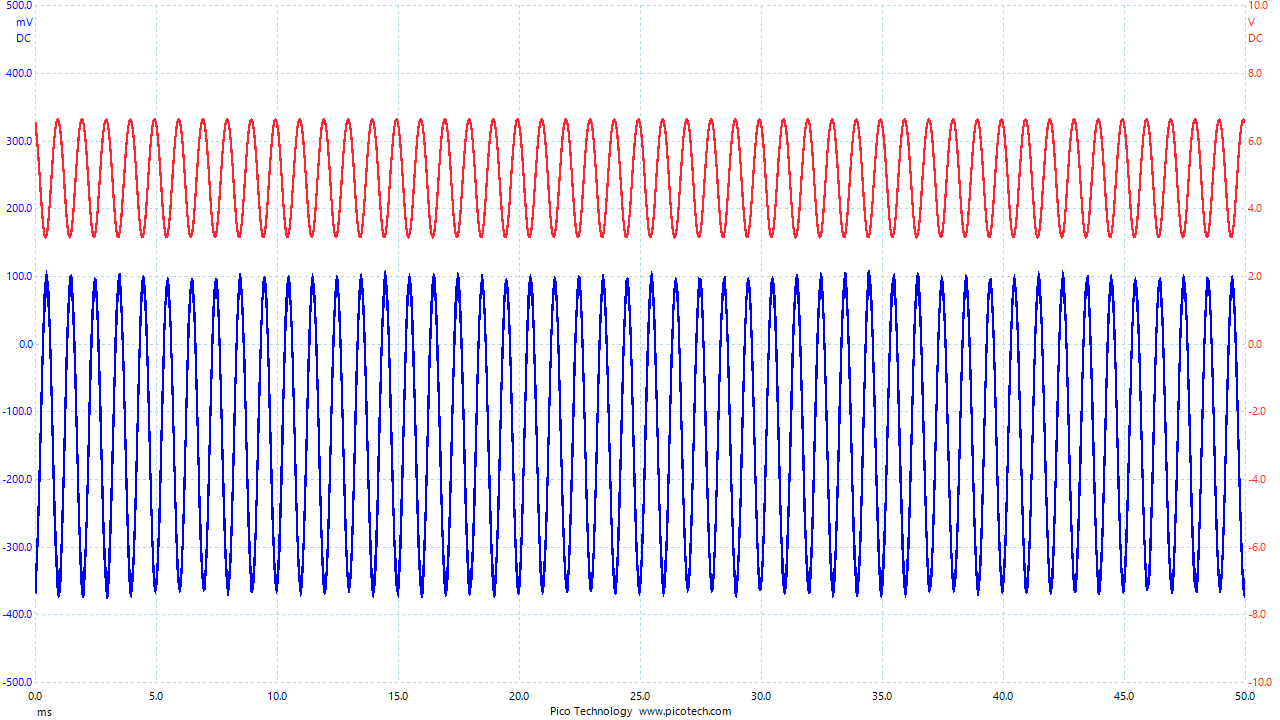Click the blue 300.0 axis label
Viewport: 1280px width, 720px height.
(x=19, y=141)
